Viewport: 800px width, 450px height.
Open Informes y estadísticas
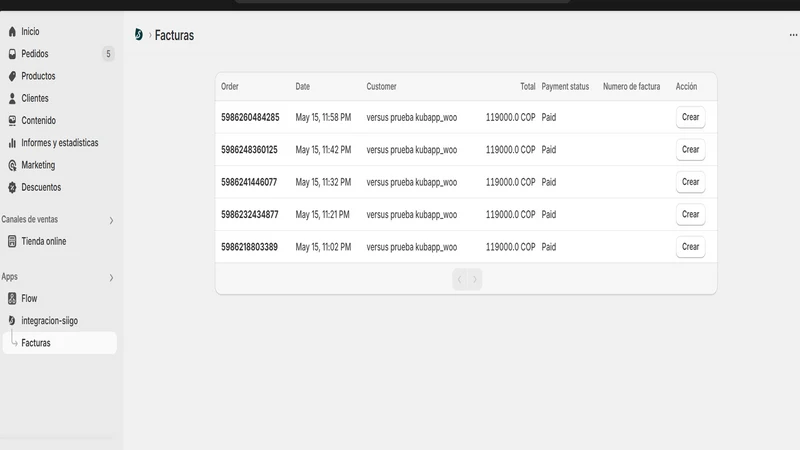pos(59,143)
